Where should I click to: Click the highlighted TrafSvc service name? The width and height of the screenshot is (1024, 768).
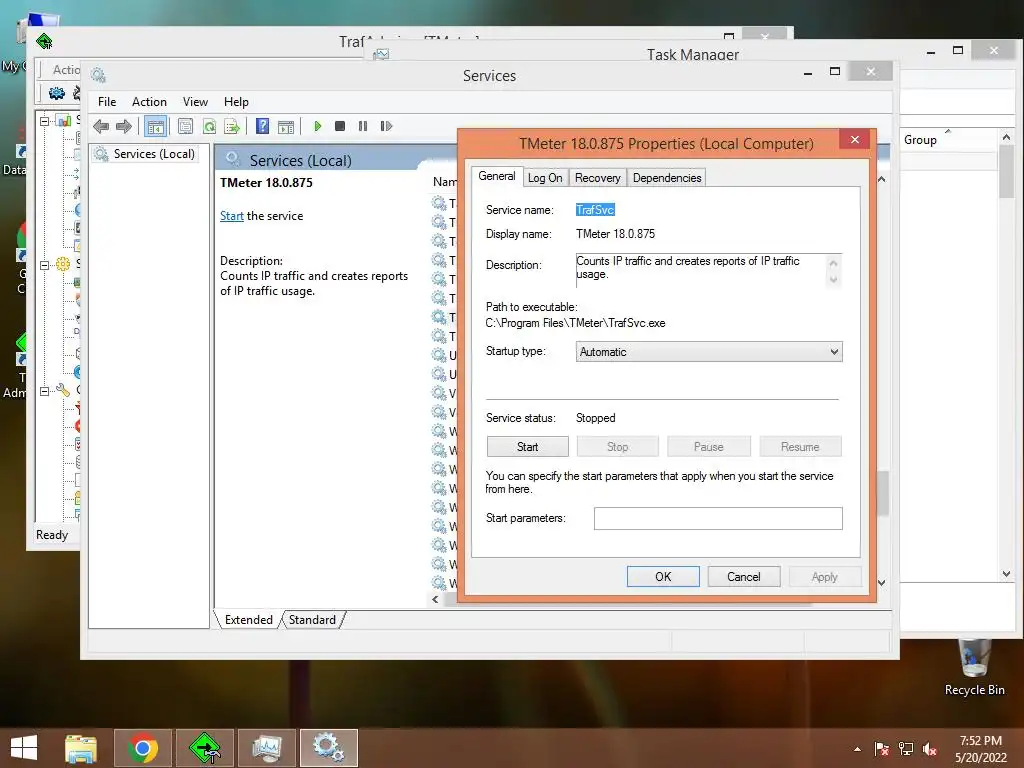[595, 210]
